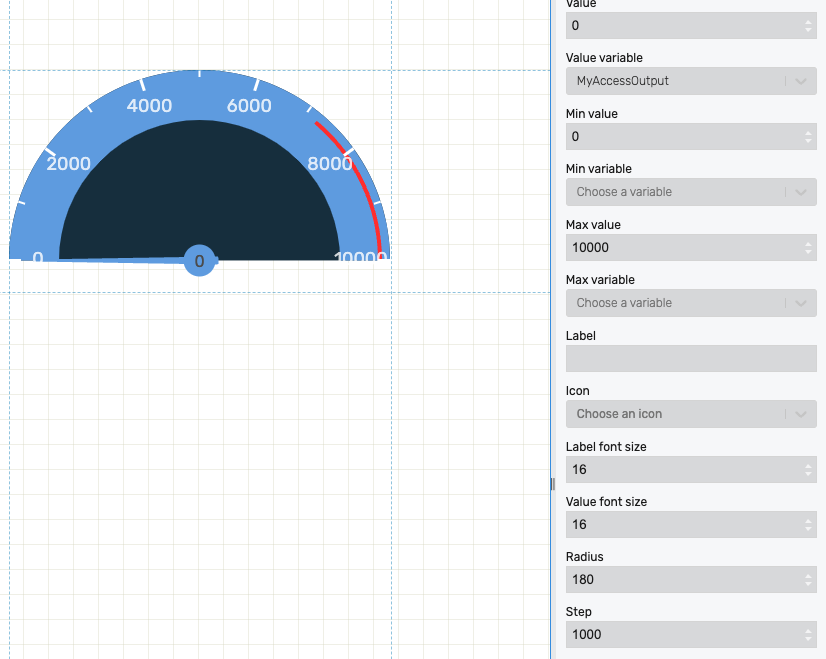Focus the Radius field showing 180
The image size is (826, 659).
pyautogui.click(x=680, y=579)
